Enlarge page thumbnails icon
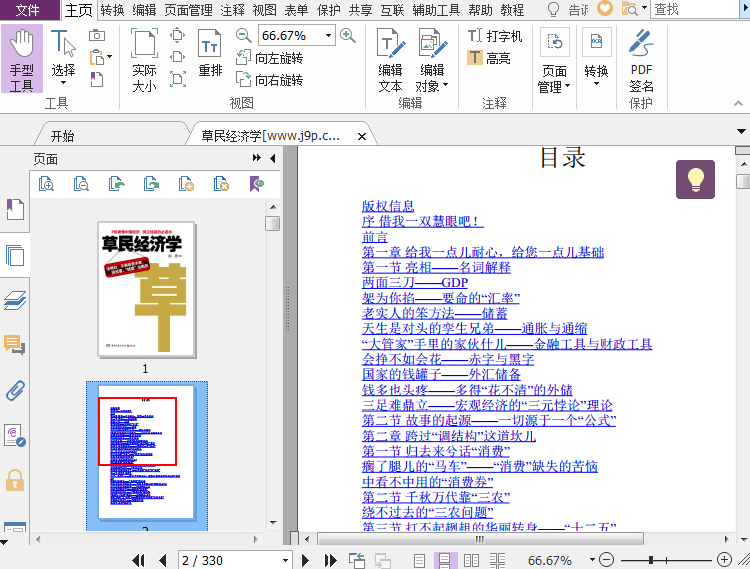Screen dimensions: 750x569 [x=46, y=184]
